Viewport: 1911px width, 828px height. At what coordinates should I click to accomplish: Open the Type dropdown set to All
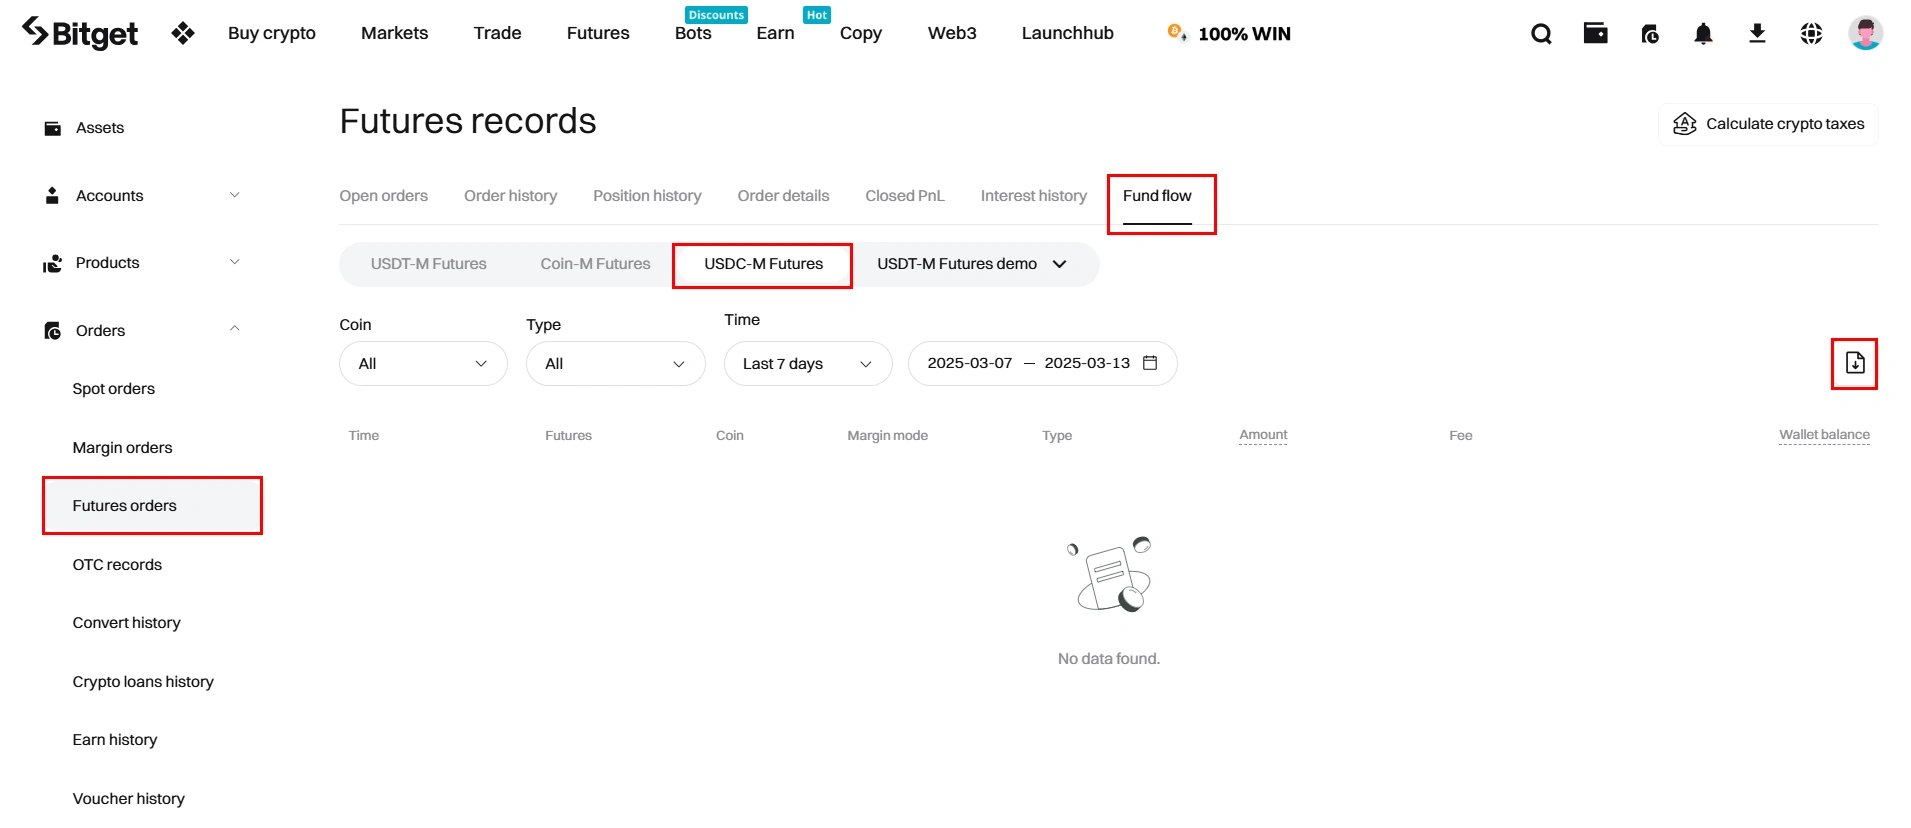(x=615, y=364)
